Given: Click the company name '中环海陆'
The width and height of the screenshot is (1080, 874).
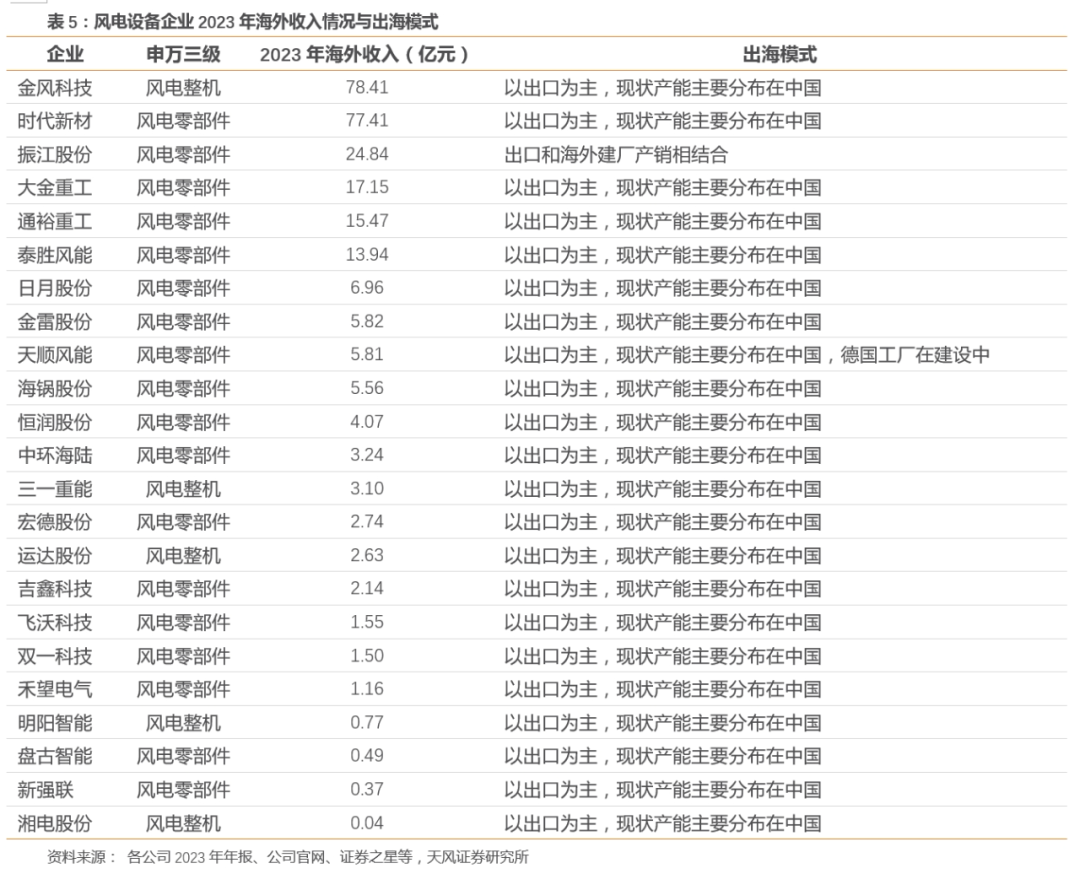Looking at the screenshot, I should pyautogui.click(x=54, y=455).
